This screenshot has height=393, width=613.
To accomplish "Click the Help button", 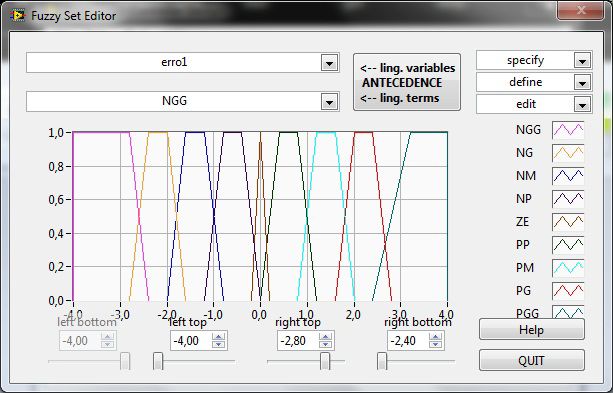I will [532, 329].
